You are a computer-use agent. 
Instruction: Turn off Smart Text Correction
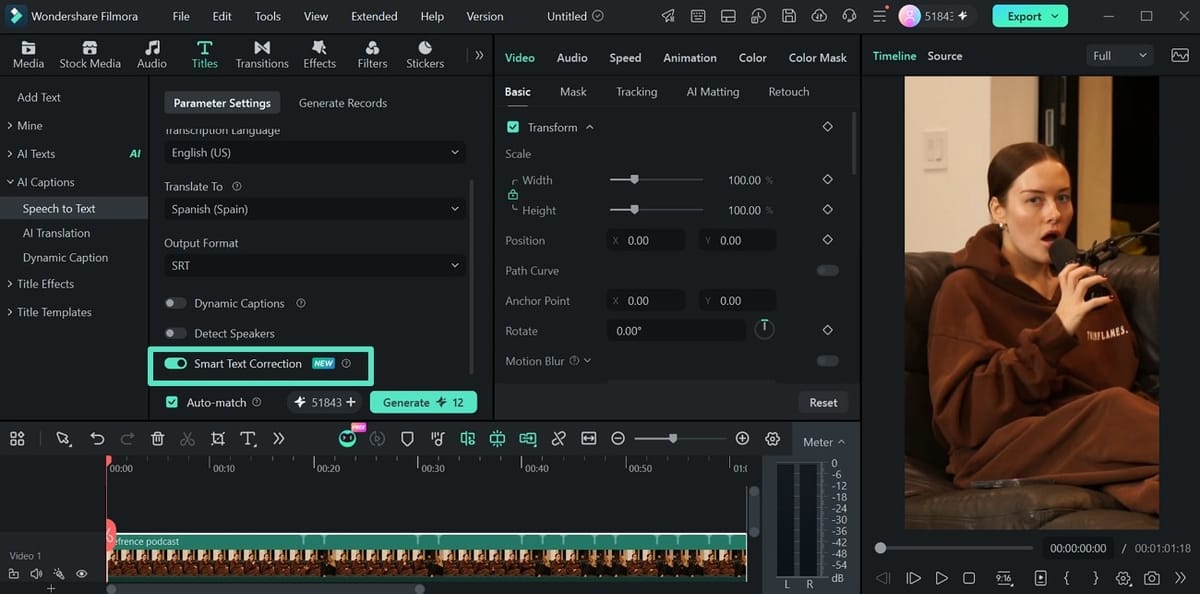pyautogui.click(x=176, y=363)
